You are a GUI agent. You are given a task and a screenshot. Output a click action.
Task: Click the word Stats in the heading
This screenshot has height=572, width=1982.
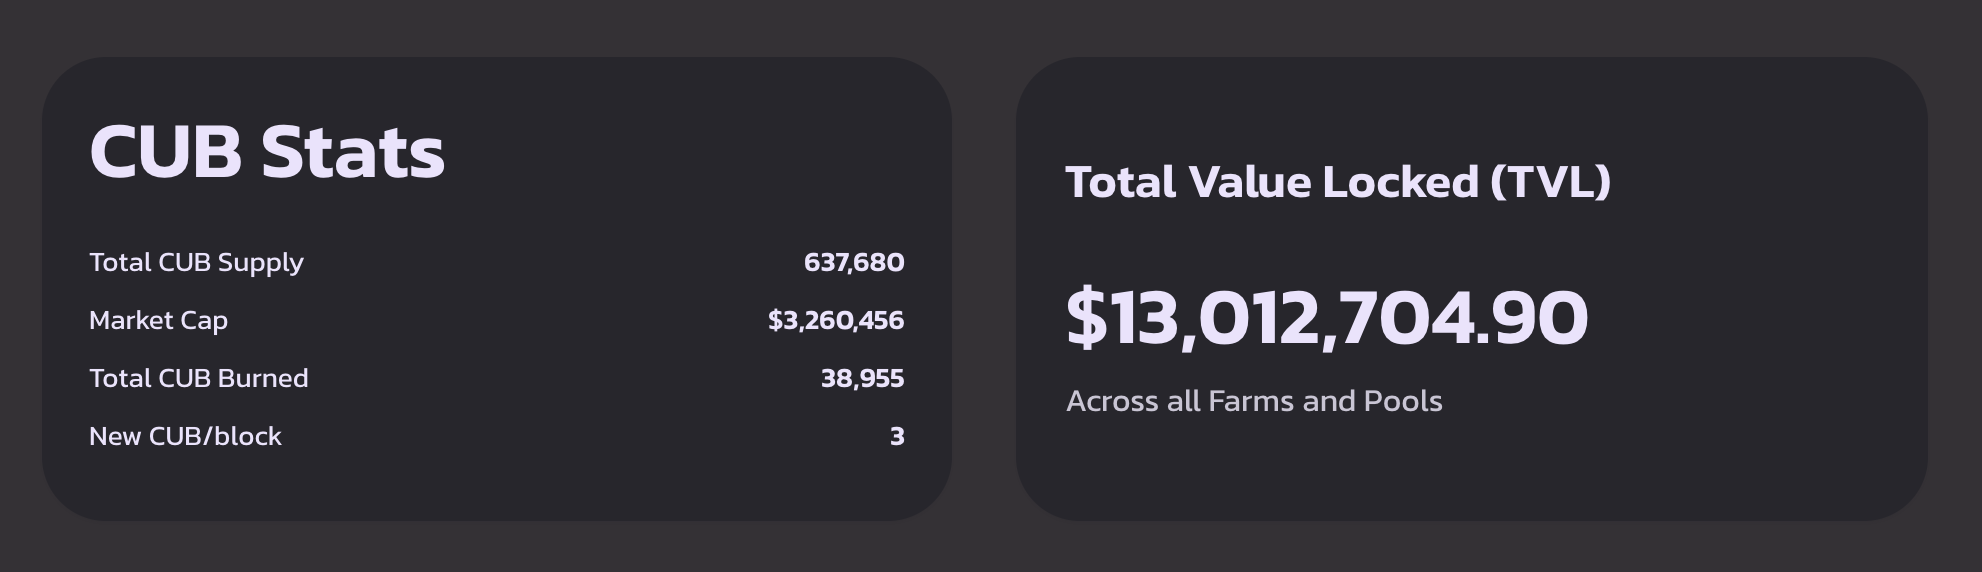[352, 152]
